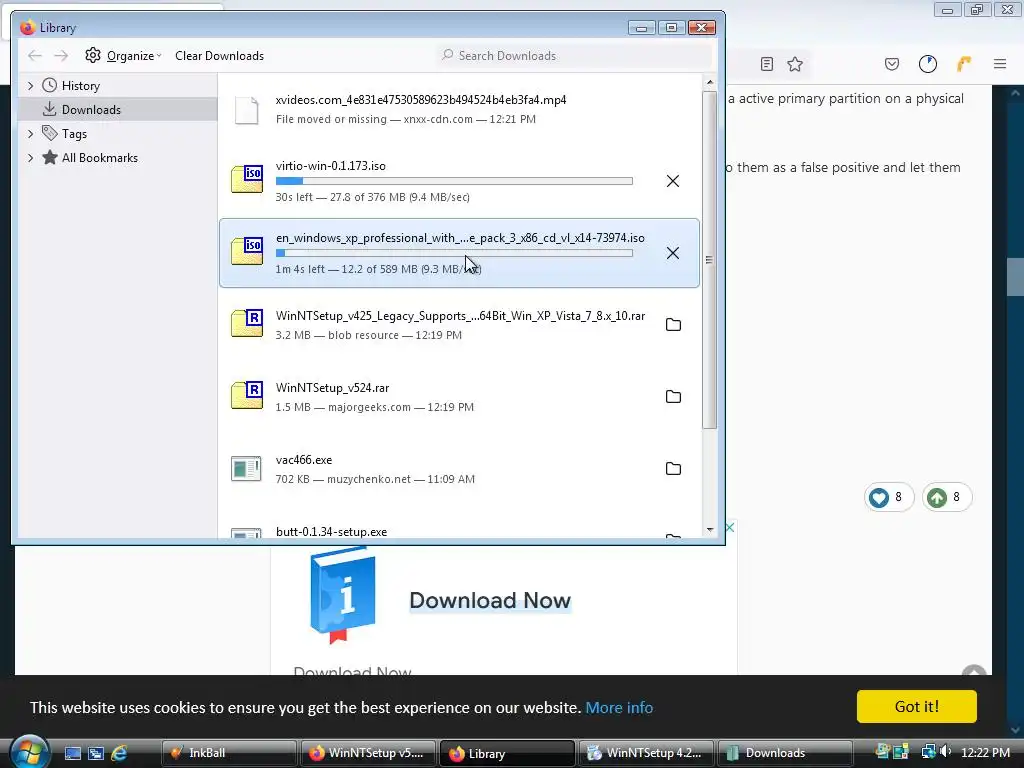1024x768 pixels.
Task: Click the Windows XP iso progress bar
Action: (x=454, y=253)
